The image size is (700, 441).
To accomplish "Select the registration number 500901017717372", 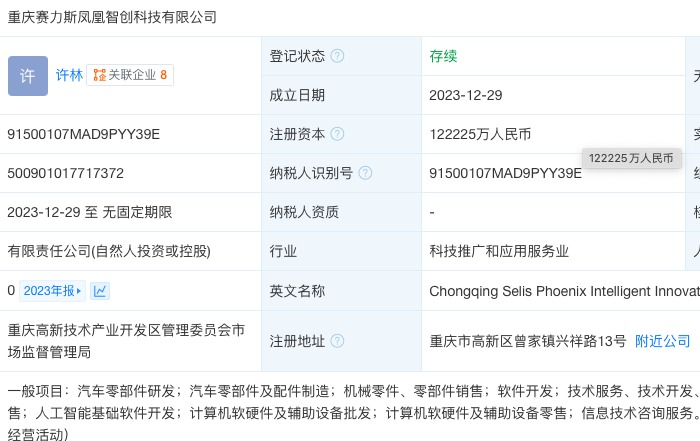I will tap(65, 173).
